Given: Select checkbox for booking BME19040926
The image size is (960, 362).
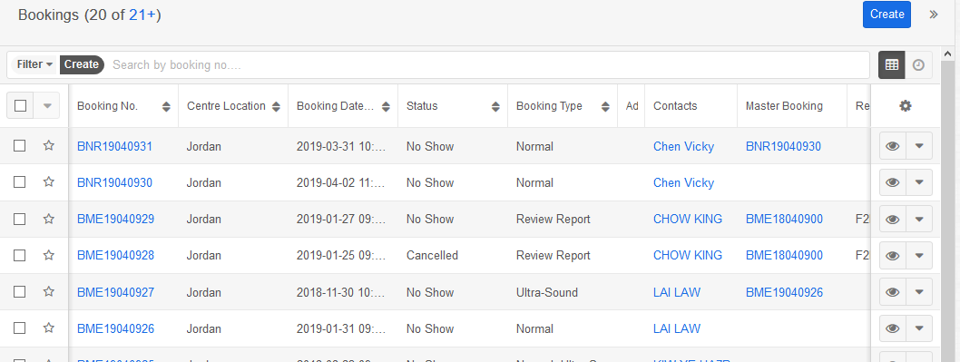Looking at the screenshot, I should (x=20, y=328).
